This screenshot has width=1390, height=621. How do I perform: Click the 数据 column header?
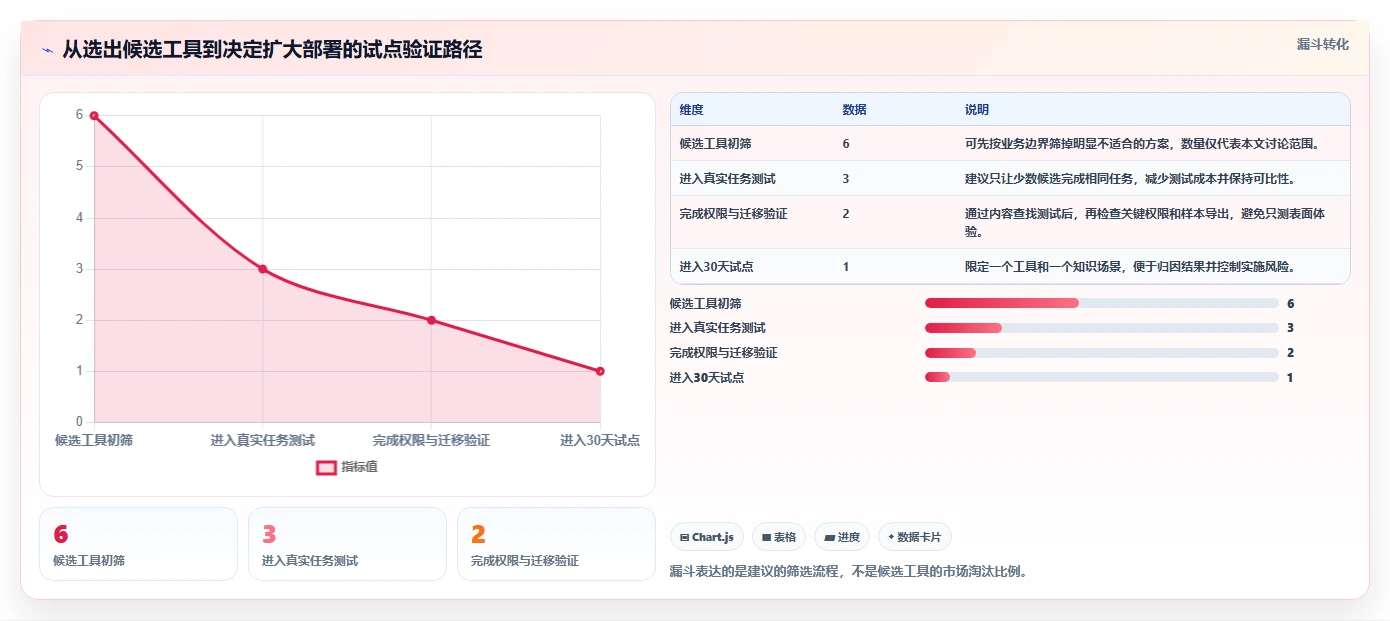pyautogui.click(x=855, y=110)
